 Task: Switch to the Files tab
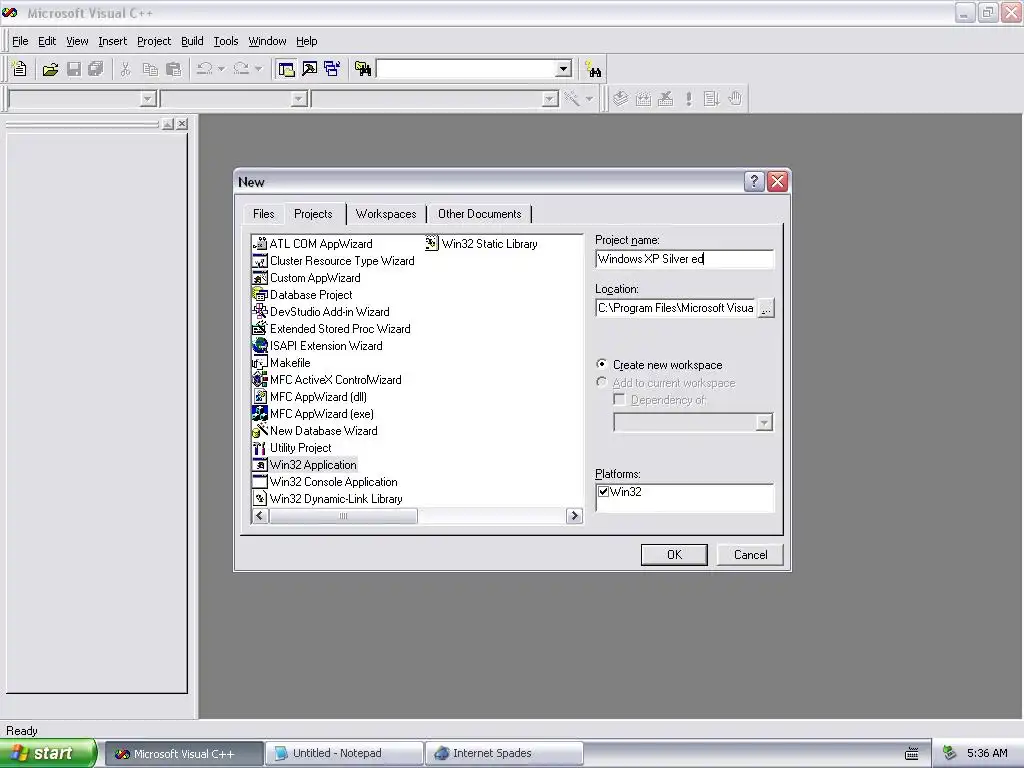pyautogui.click(x=263, y=214)
